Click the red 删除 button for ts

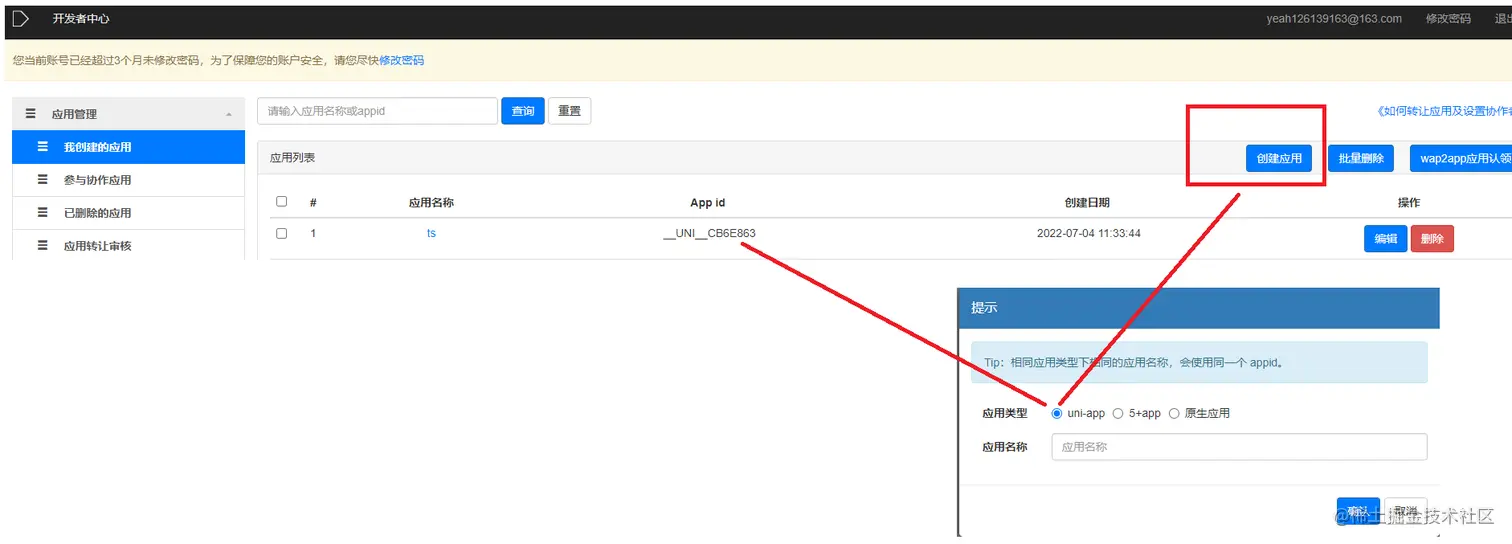(x=1432, y=239)
